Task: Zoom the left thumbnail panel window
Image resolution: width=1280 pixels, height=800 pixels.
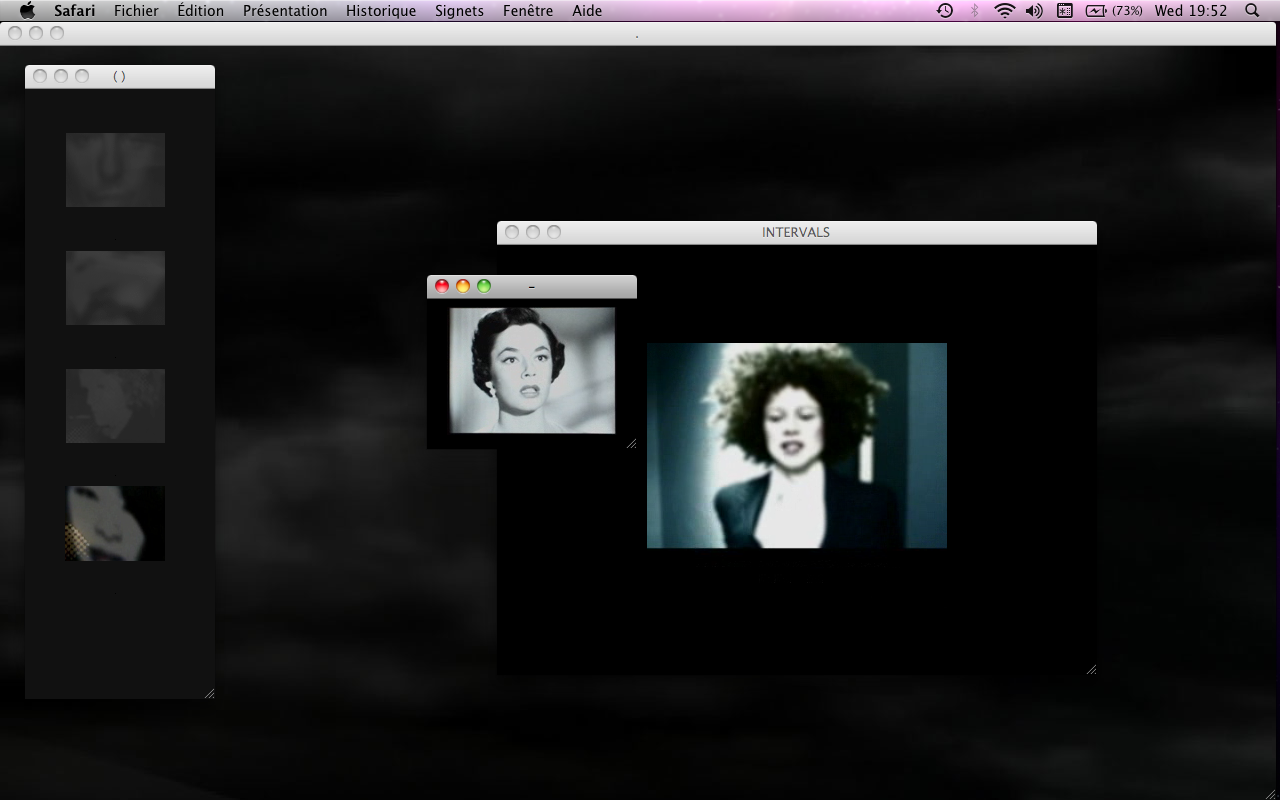Action: [x=82, y=76]
